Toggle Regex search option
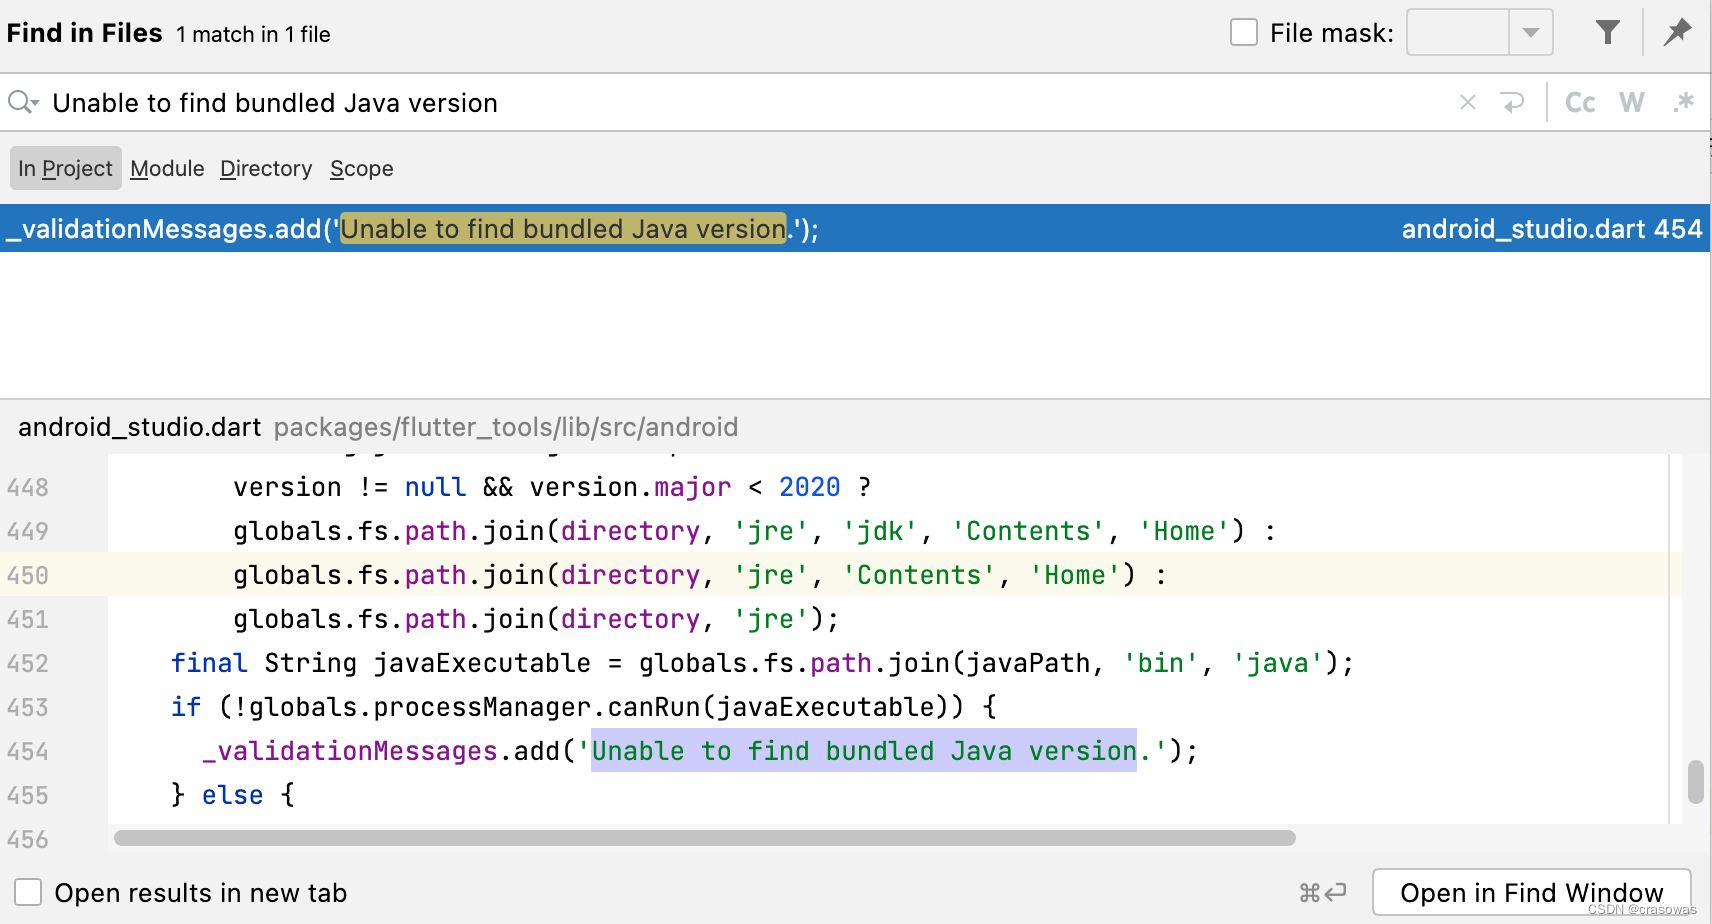 pos(1684,102)
